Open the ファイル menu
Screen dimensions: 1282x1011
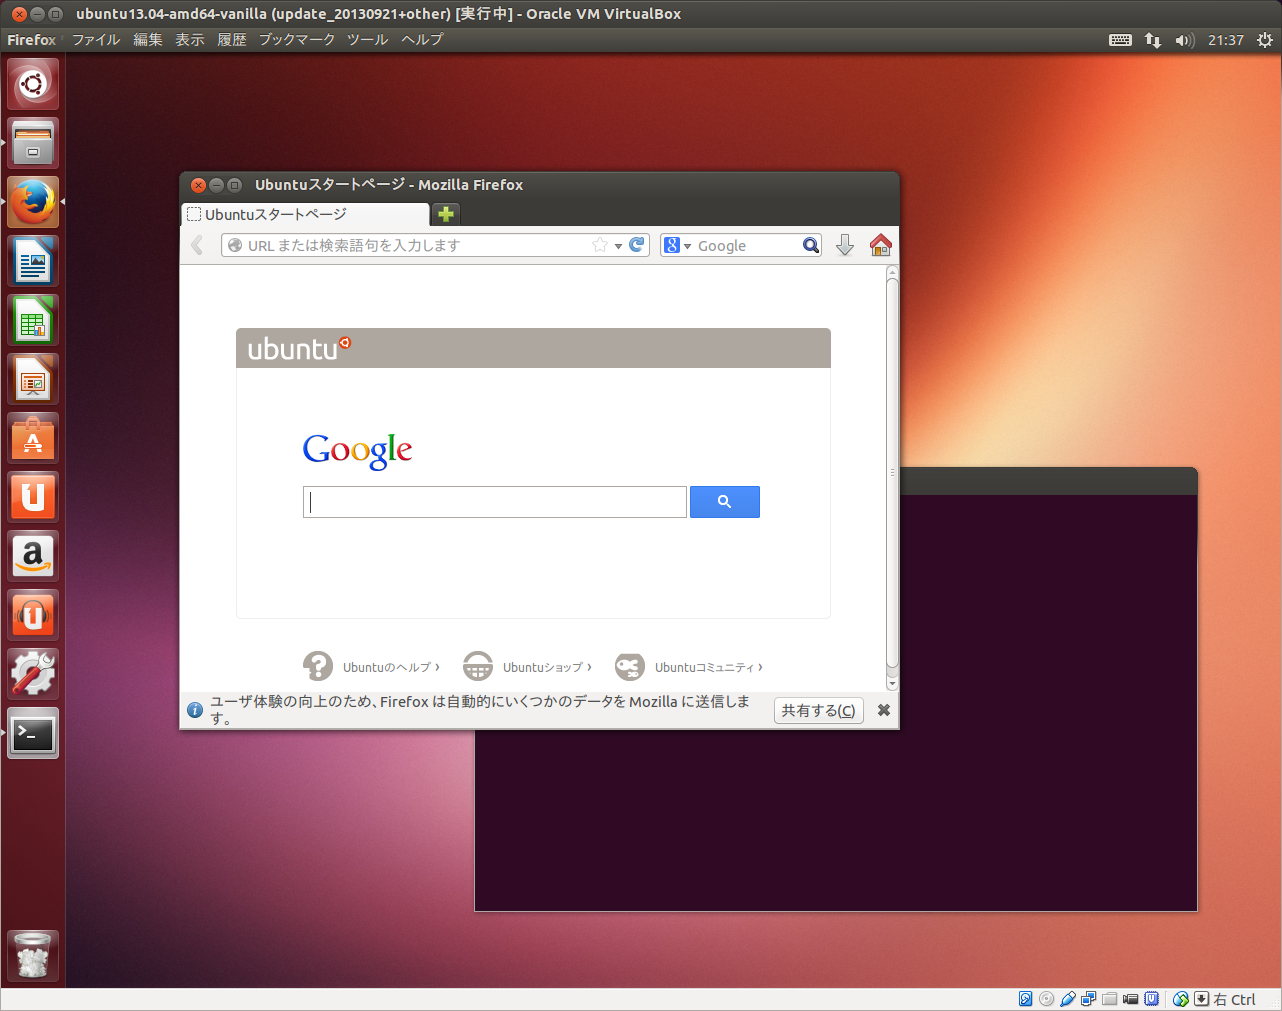(x=96, y=40)
